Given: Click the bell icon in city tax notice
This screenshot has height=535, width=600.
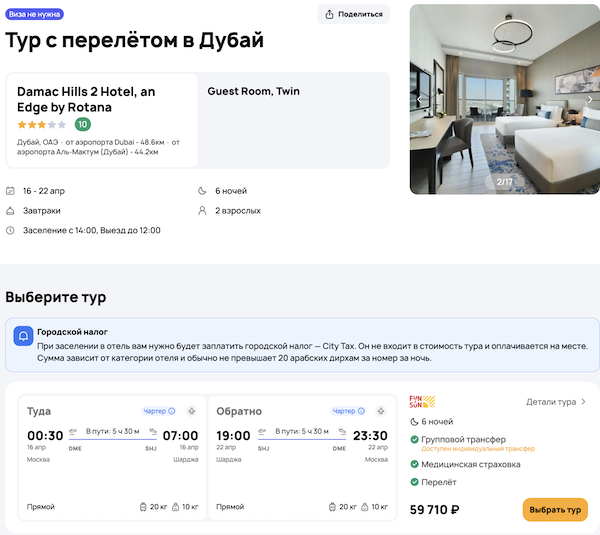Looking at the screenshot, I should pyautogui.click(x=22, y=337).
